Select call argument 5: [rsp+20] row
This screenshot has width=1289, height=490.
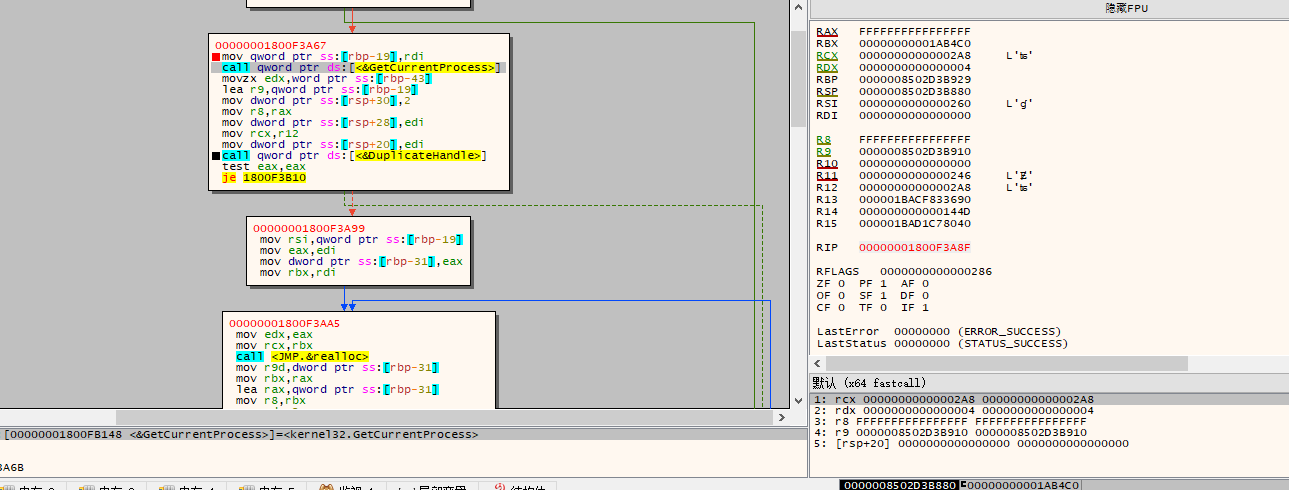tap(1048, 443)
